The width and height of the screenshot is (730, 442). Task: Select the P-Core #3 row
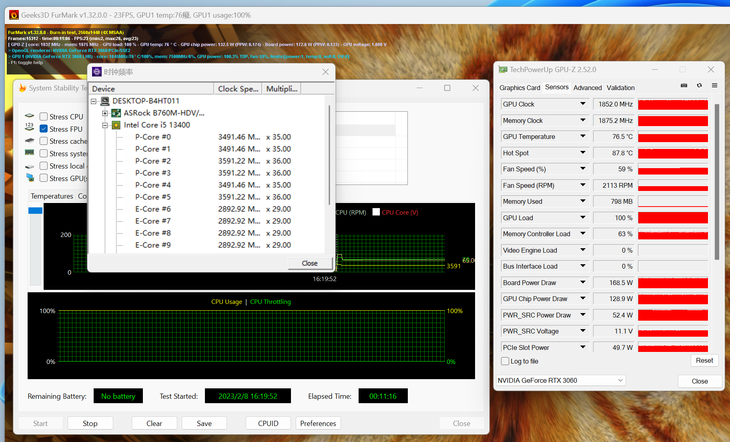211,173
